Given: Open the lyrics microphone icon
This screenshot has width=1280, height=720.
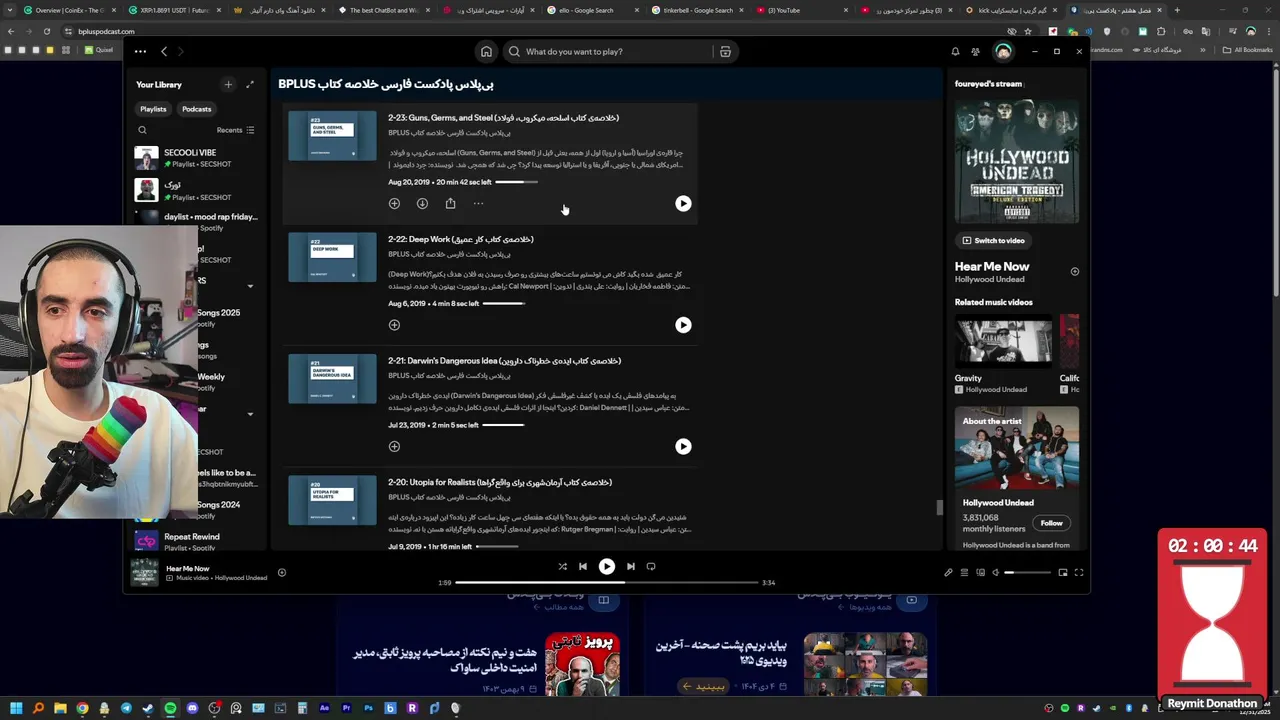Looking at the screenshot, I should [x=948, y=572].
